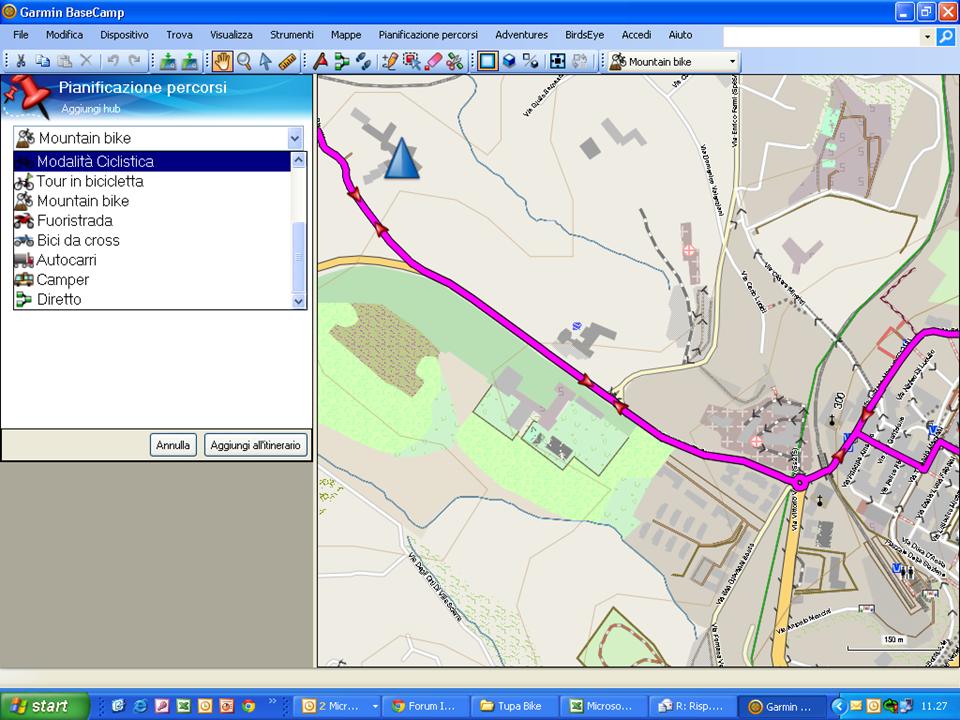Choose the new Track footprints tool
Screen dimensions: 960x720
coord(363,61)
